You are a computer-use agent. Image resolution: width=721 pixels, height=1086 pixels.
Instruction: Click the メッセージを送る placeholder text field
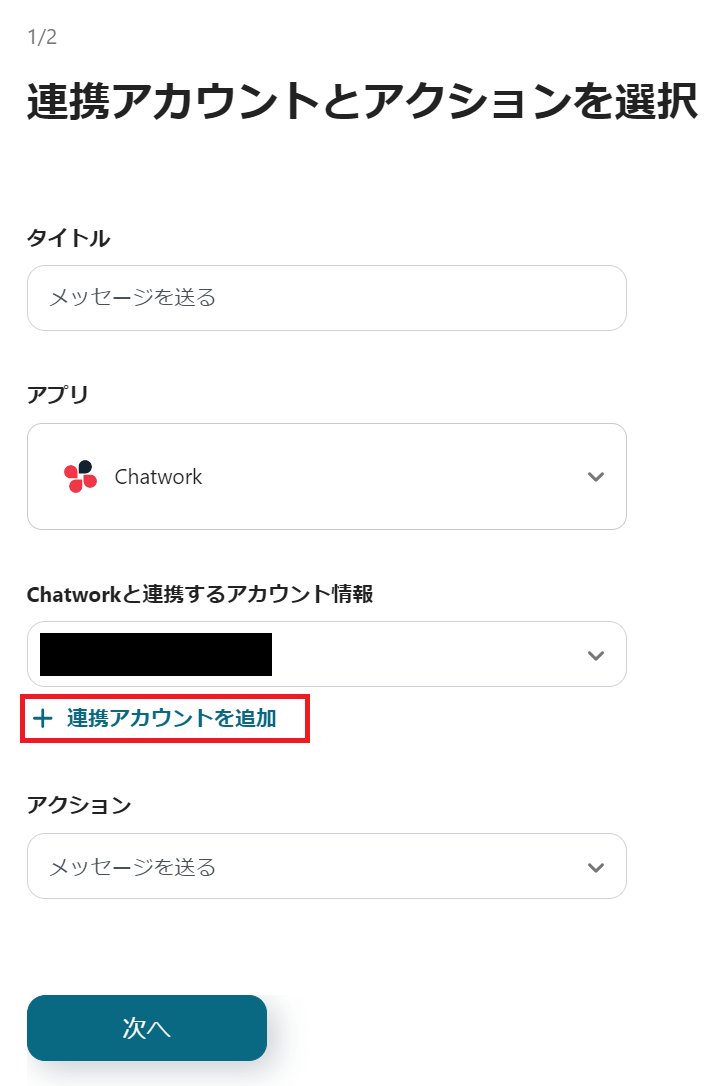[326, 298]
